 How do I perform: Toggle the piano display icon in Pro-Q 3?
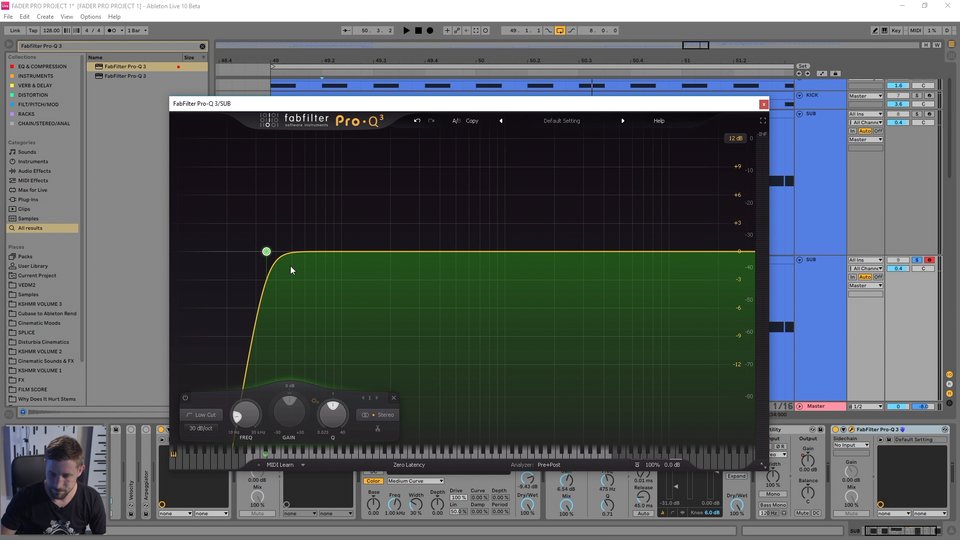click(173, 454)
